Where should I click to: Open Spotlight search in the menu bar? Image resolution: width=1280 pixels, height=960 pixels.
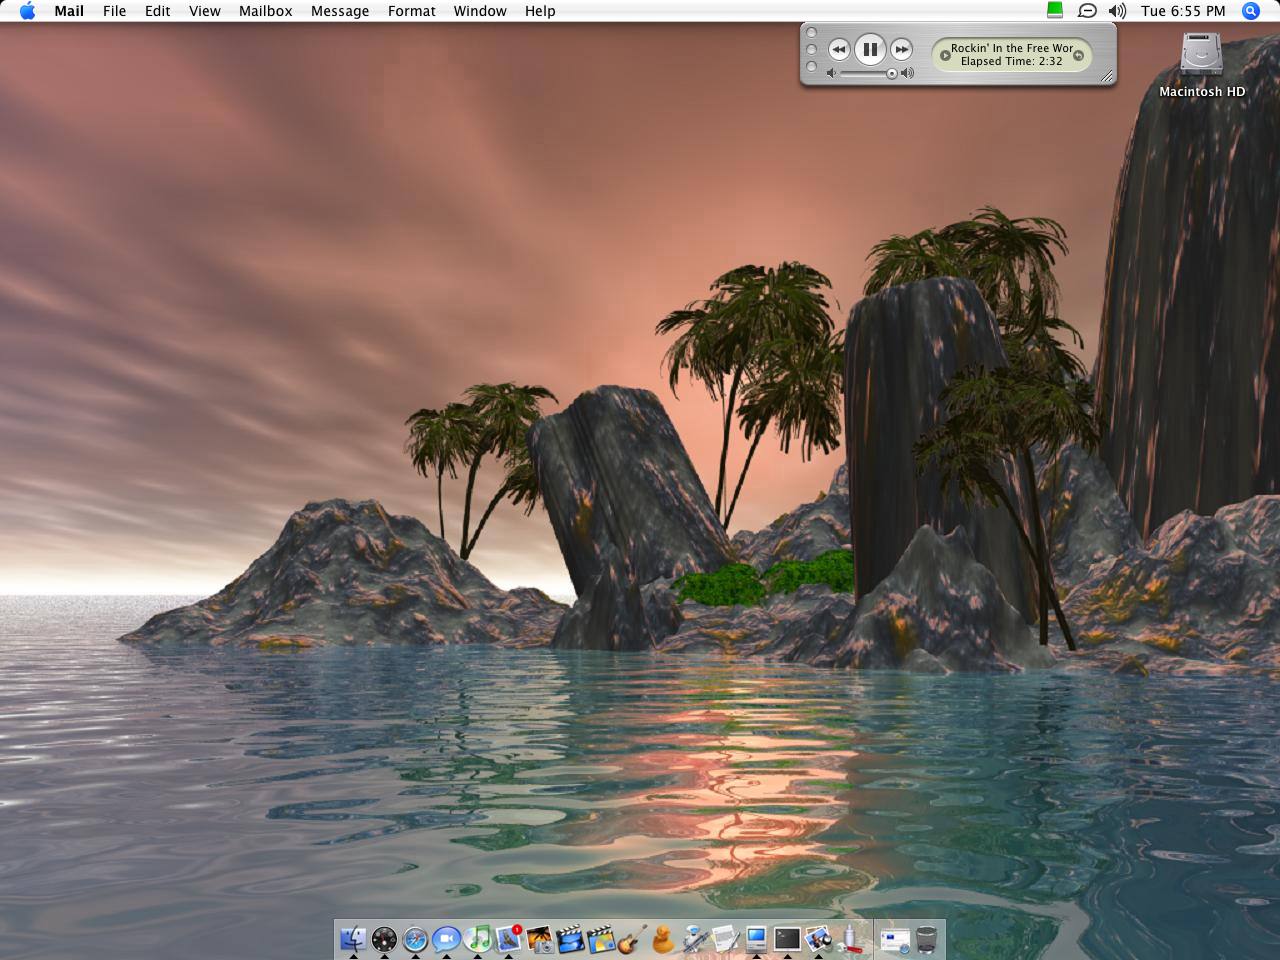pos(1250,11)
